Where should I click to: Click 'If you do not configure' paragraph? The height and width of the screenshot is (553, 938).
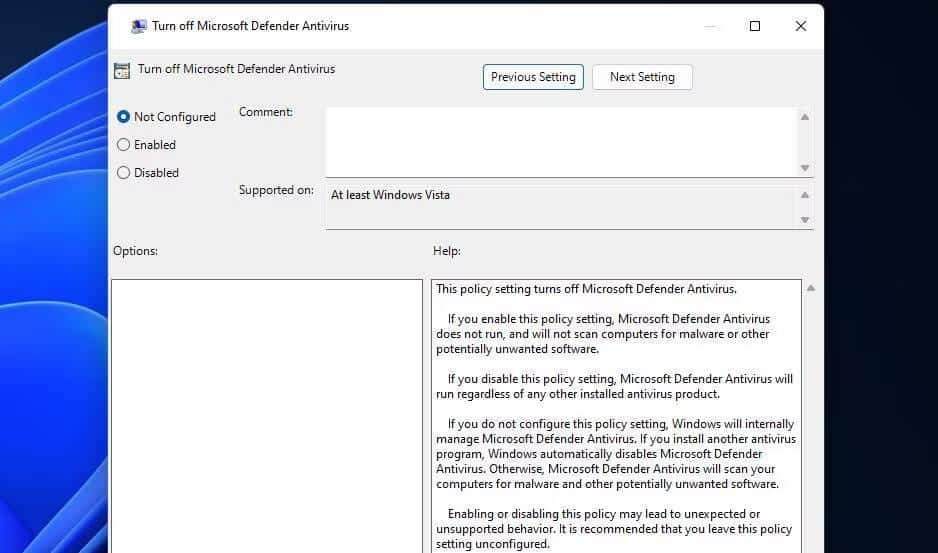point(616,454)
